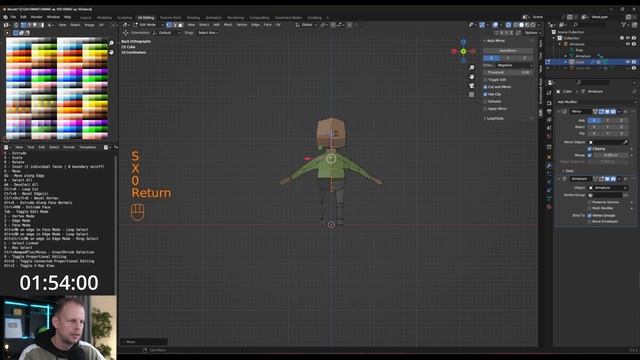
Task: Adjust the Threshold slider in Auto Mirror
Action: coord(508,72)
